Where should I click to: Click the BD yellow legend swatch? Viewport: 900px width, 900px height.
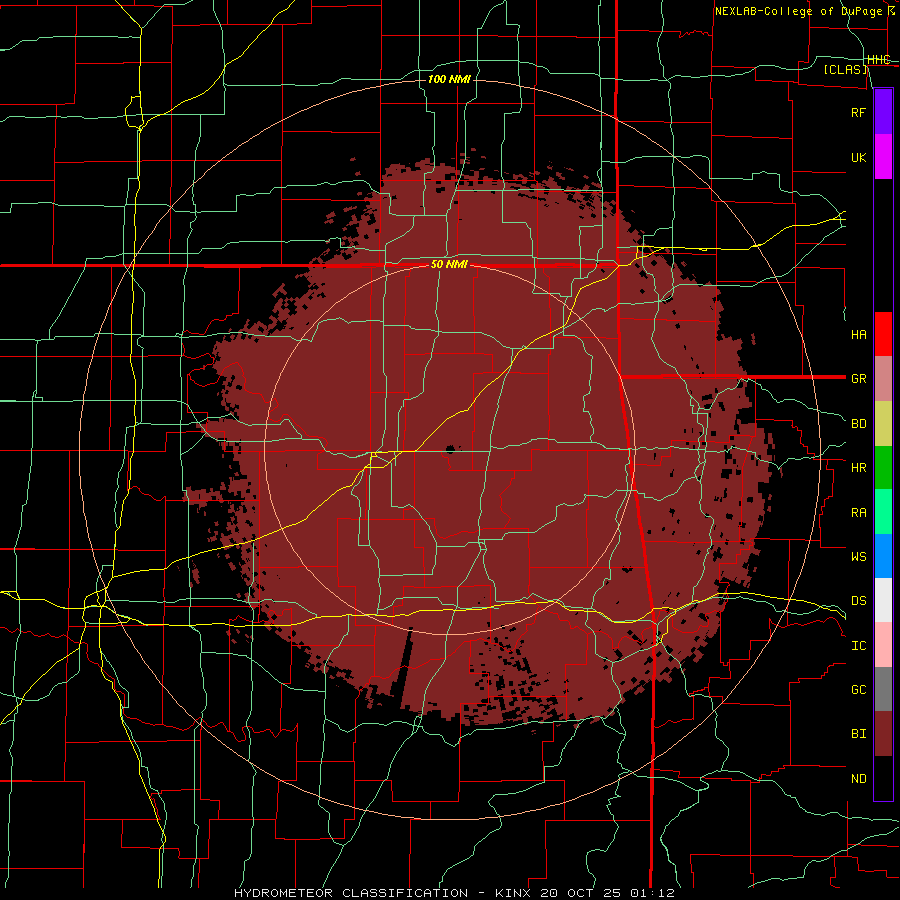883,424
